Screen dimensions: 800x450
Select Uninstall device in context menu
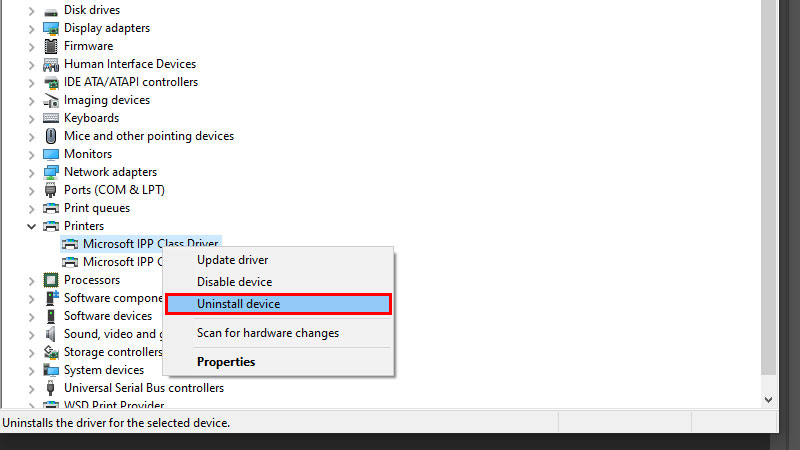click(279, 304)
